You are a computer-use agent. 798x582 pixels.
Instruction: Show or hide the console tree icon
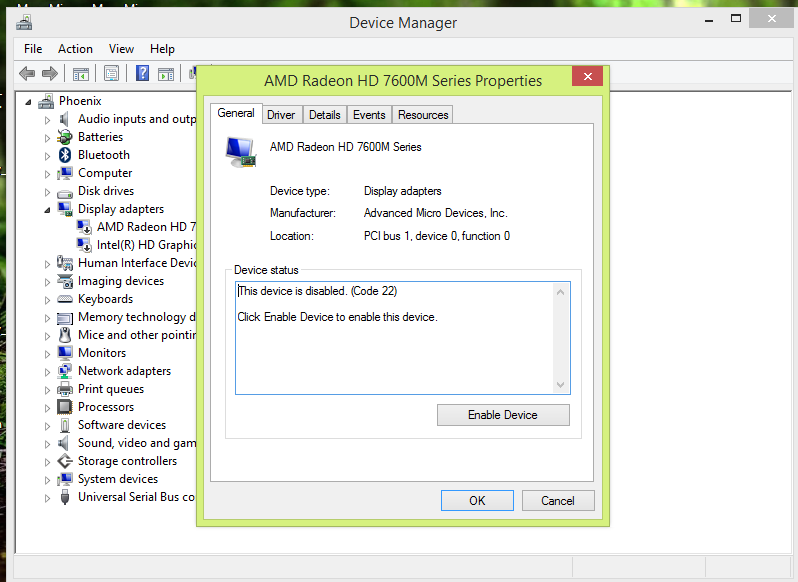click(x=80, y=74)
